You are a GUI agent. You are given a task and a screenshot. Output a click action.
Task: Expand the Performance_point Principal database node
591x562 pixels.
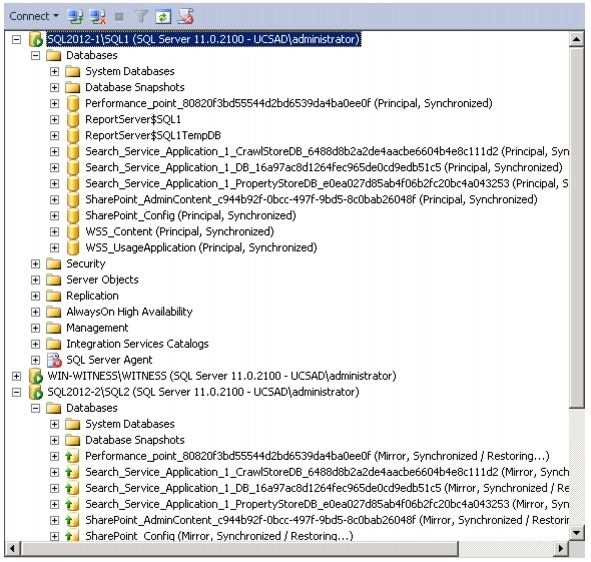(x=54, y=104)
